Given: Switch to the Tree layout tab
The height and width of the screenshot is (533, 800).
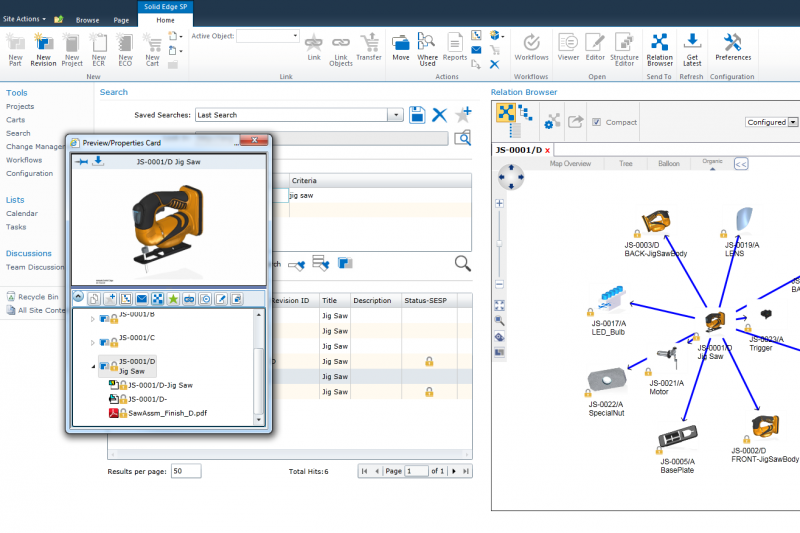Looking at the screenshot, I should click(x=626, y=164).
